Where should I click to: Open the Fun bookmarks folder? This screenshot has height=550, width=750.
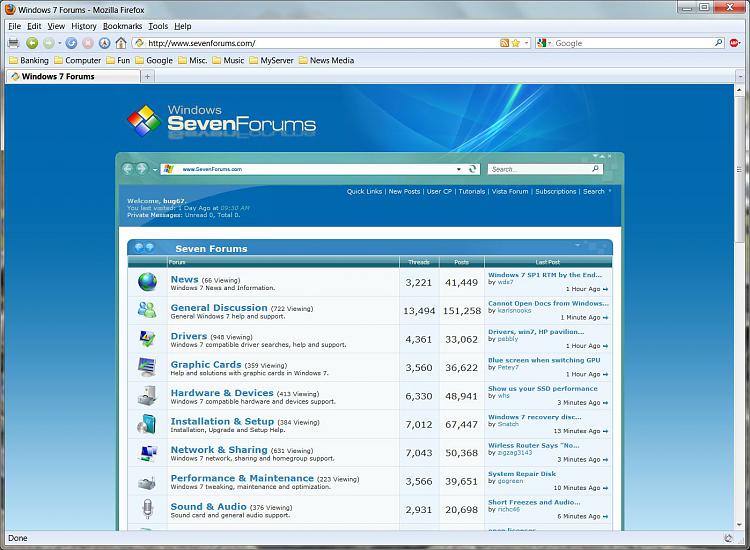pyautogui.click(x=118, y=60)
